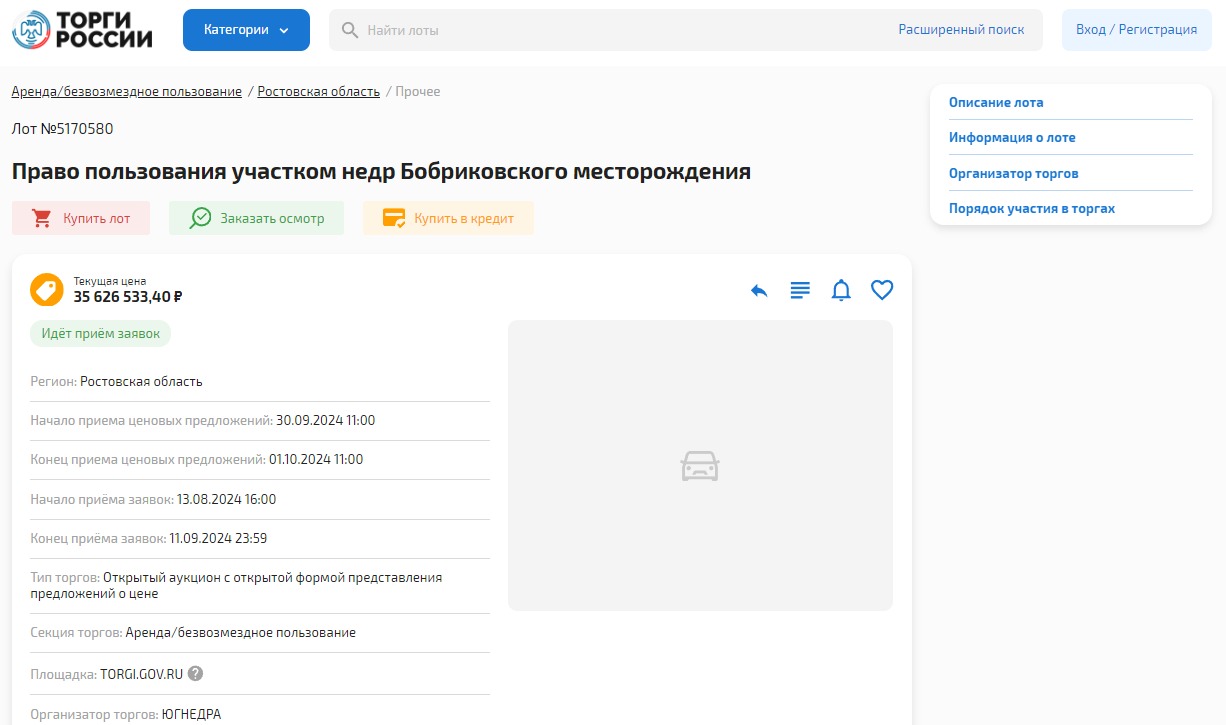The image size is (1226, 725).
Task: Click the TORGI.GOV.RU help question mark icon
Action: 196,674
